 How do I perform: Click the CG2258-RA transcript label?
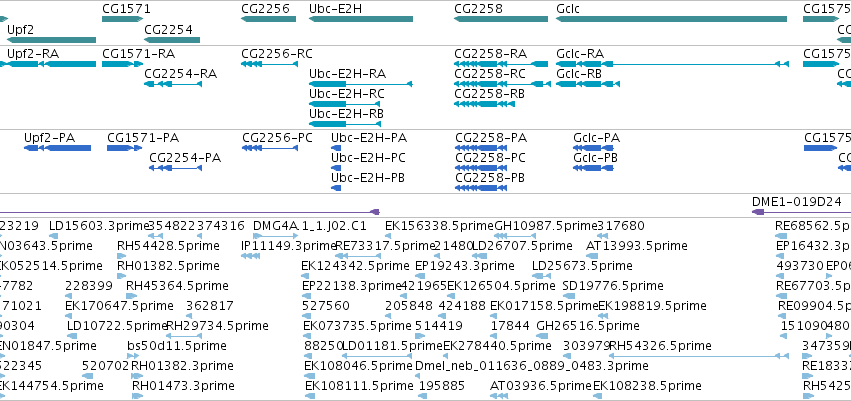pos(491,54)
